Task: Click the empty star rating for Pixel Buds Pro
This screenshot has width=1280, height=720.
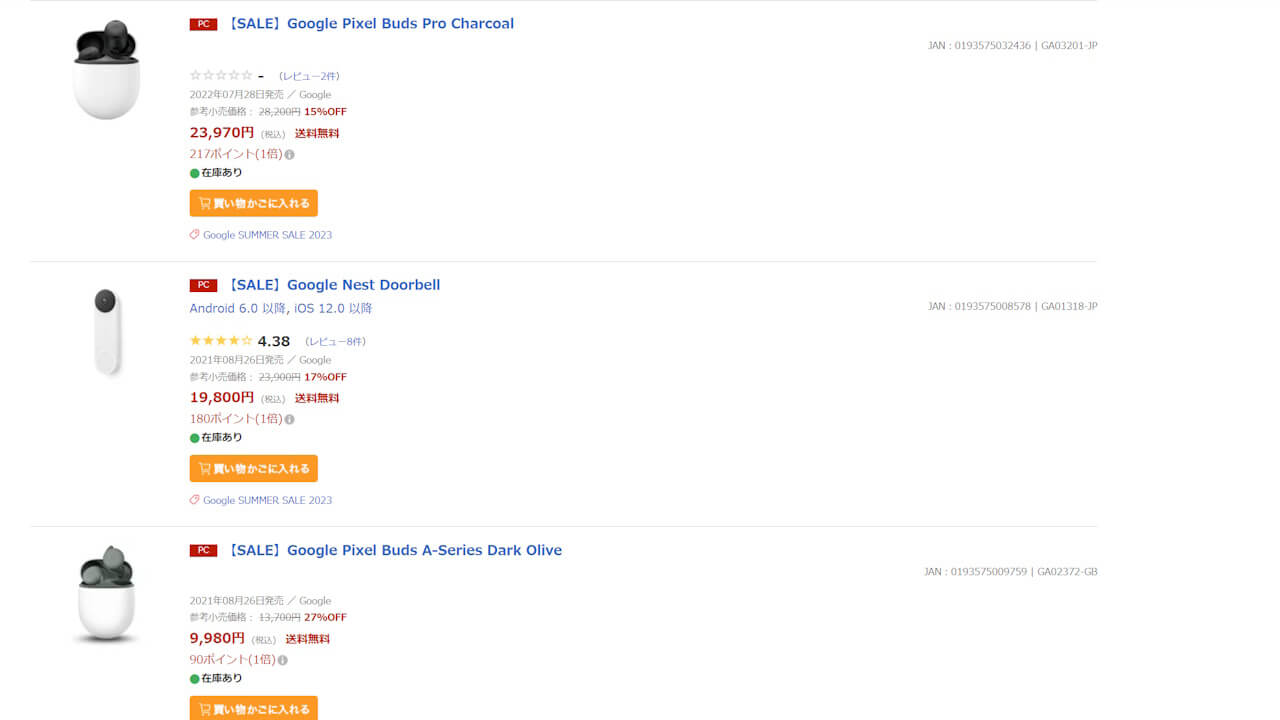Action: pos(221,76)
